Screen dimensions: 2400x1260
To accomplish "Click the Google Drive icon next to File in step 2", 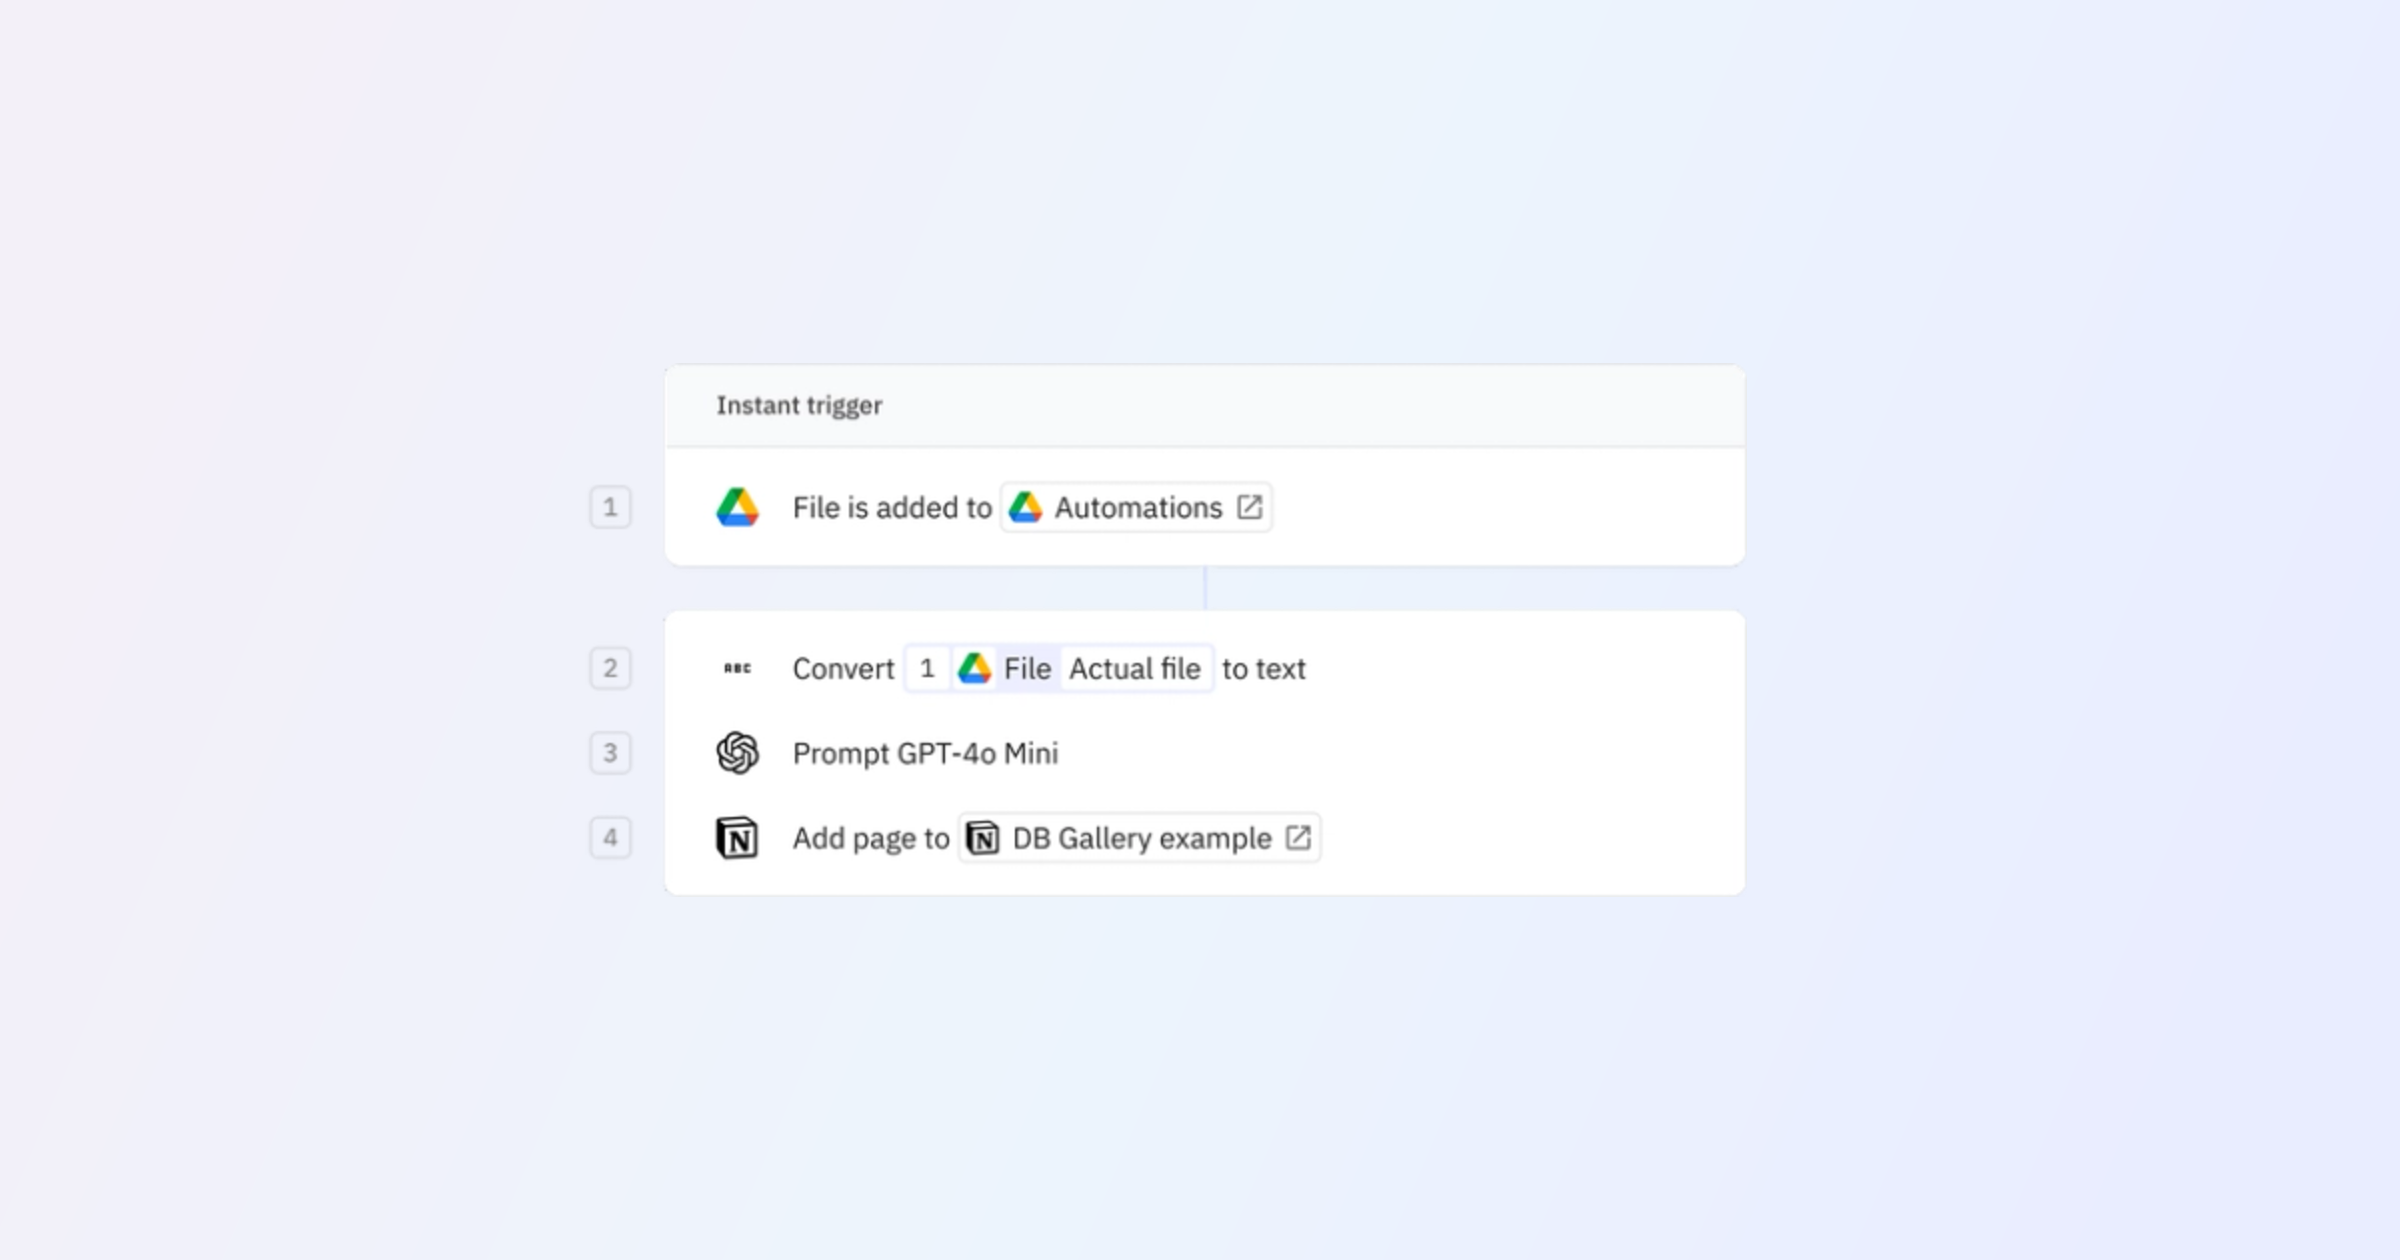I will (x=974, y=668).
